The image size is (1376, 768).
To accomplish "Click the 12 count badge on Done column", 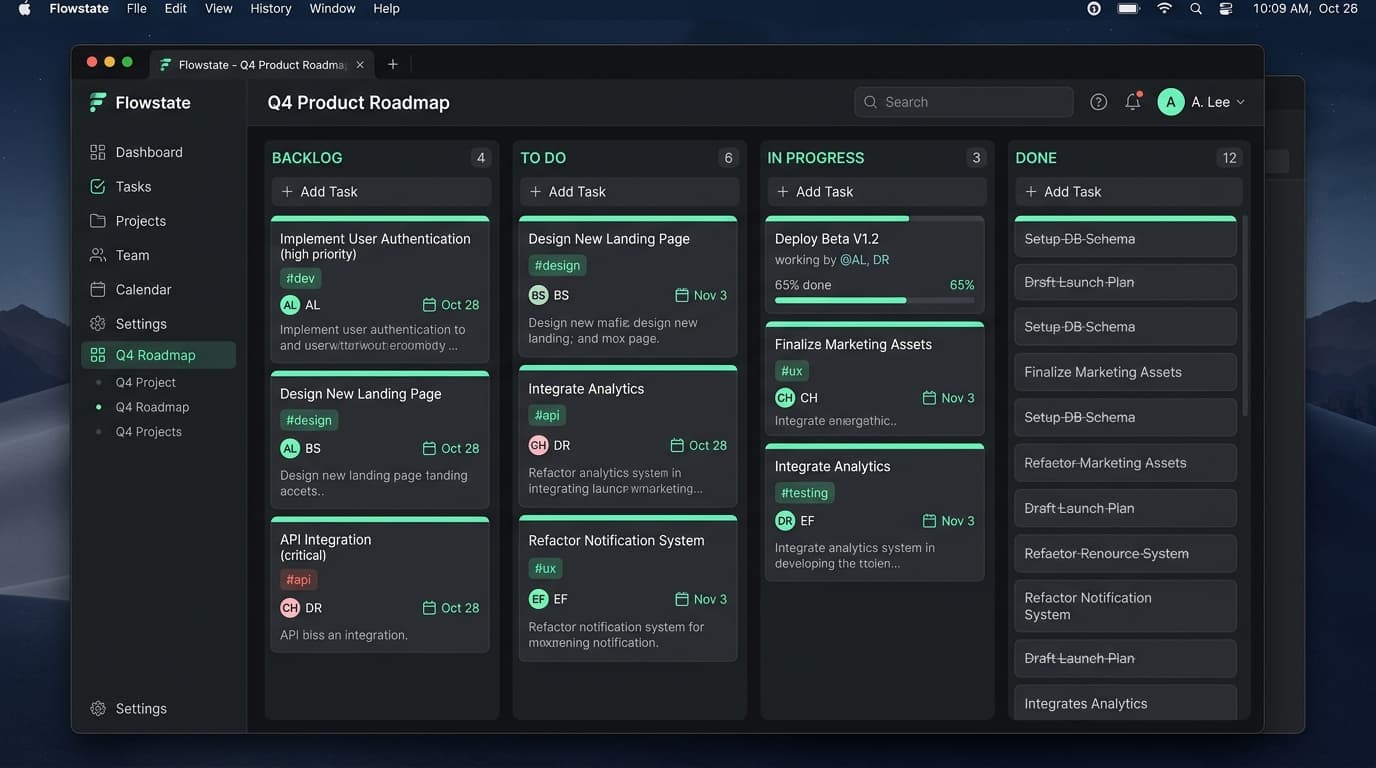I will pos(1229,158).
